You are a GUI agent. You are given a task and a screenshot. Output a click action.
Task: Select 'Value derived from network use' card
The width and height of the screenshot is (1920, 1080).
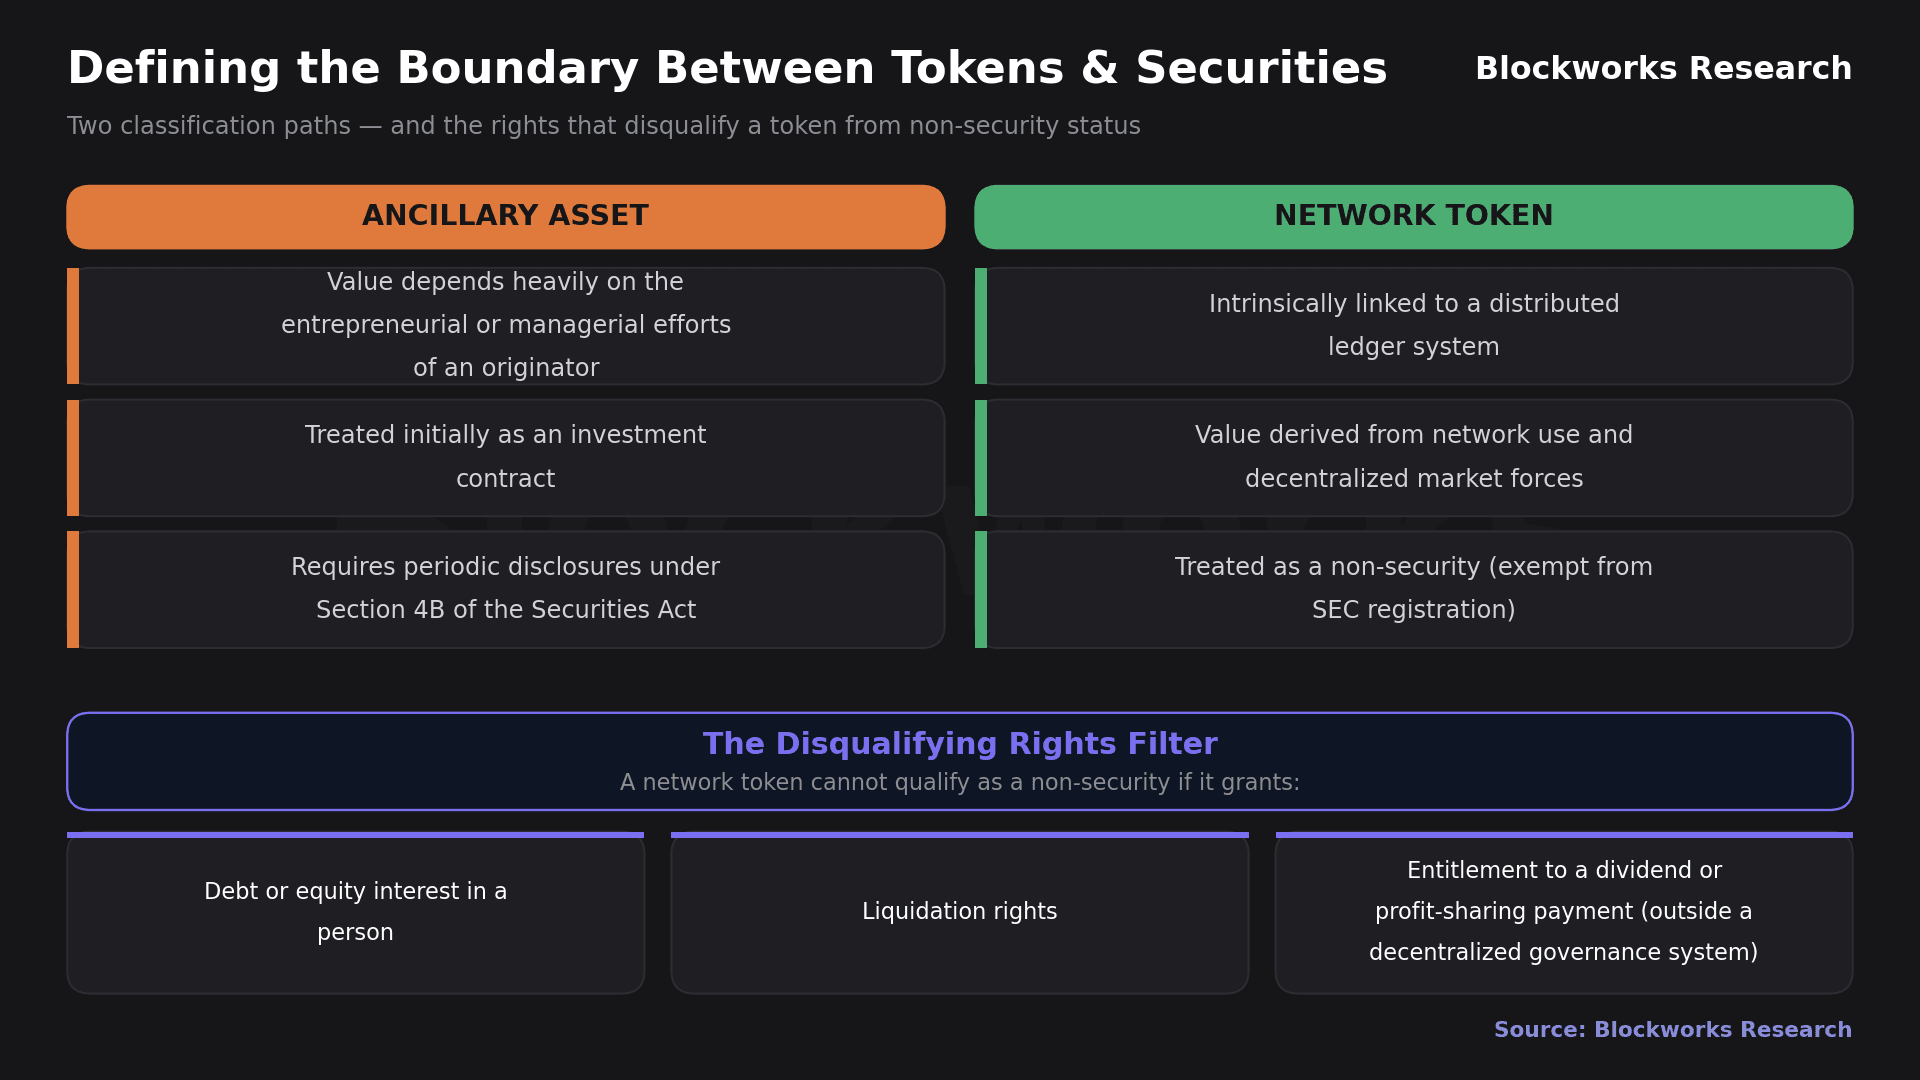click(1413, 458)
